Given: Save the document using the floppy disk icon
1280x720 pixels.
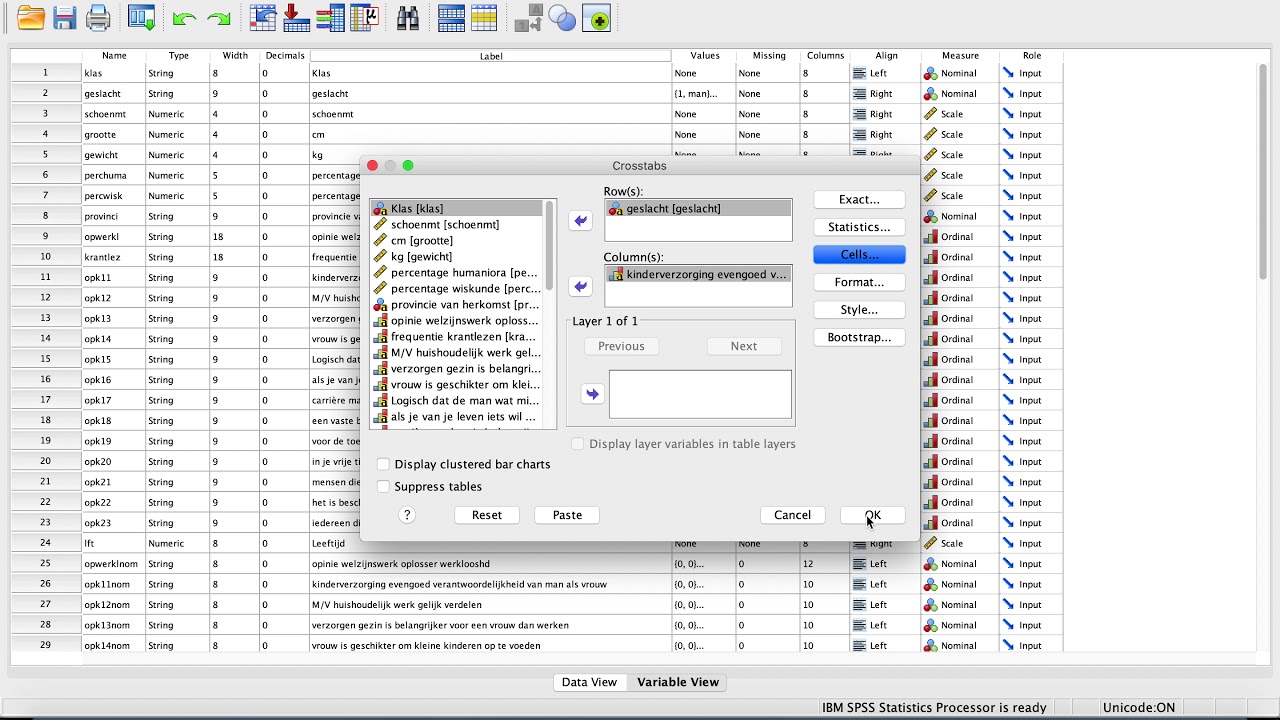Looking at the screenshot, I should click(x=65, y=18).
